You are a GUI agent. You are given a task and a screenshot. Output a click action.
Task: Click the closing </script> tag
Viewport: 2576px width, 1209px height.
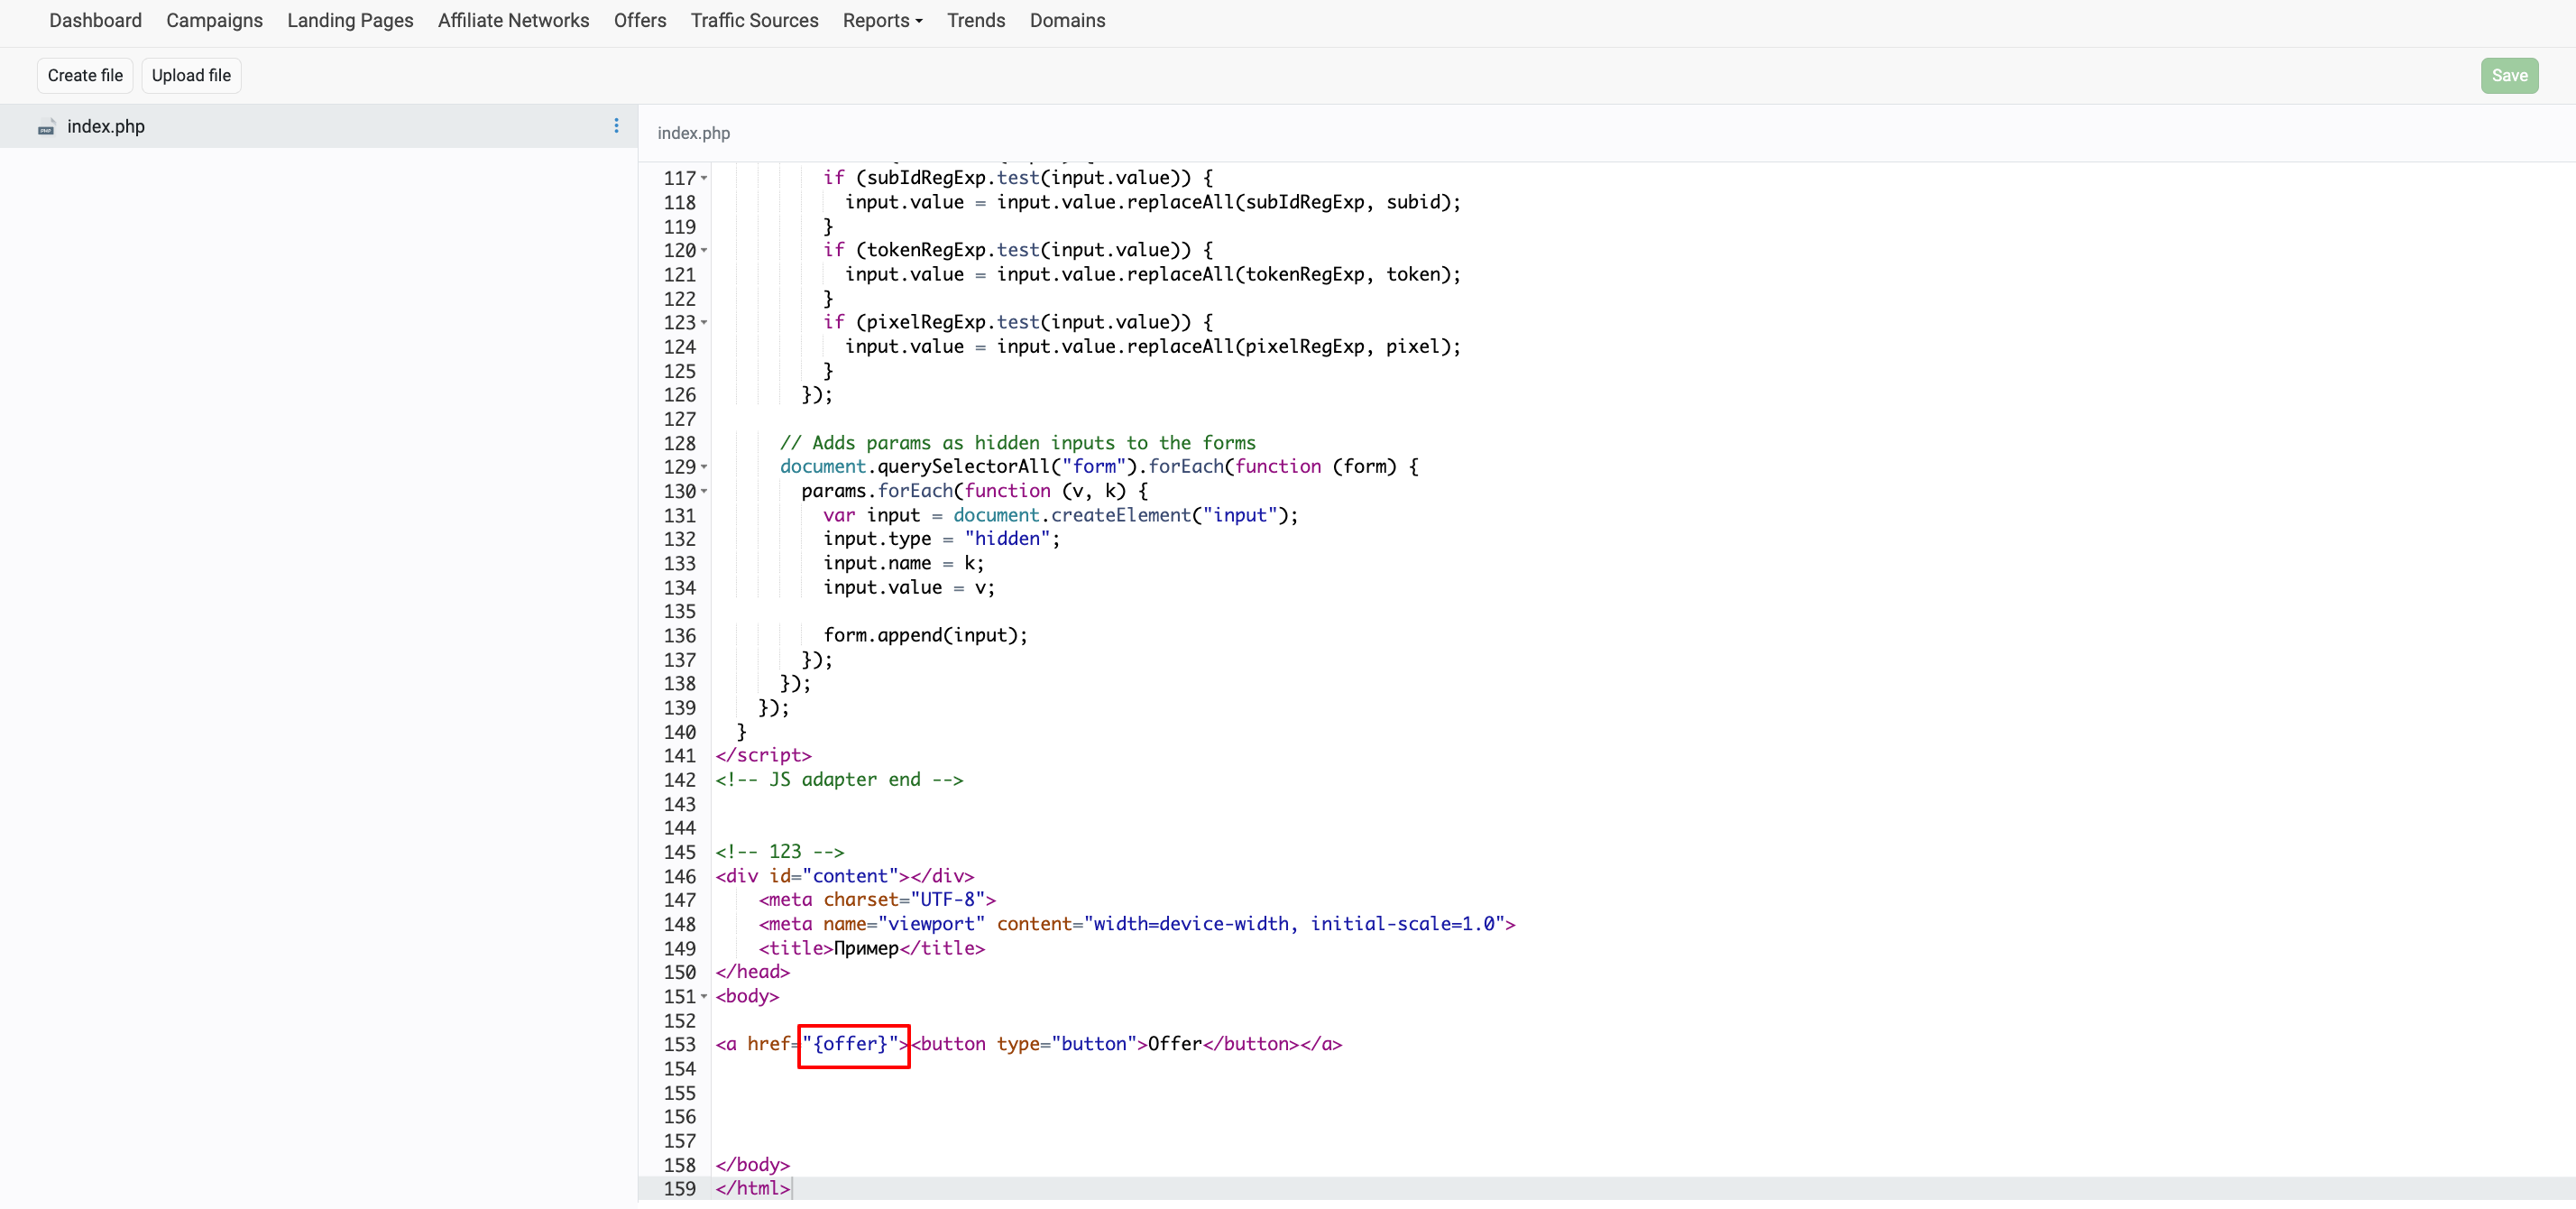point(763,755)
